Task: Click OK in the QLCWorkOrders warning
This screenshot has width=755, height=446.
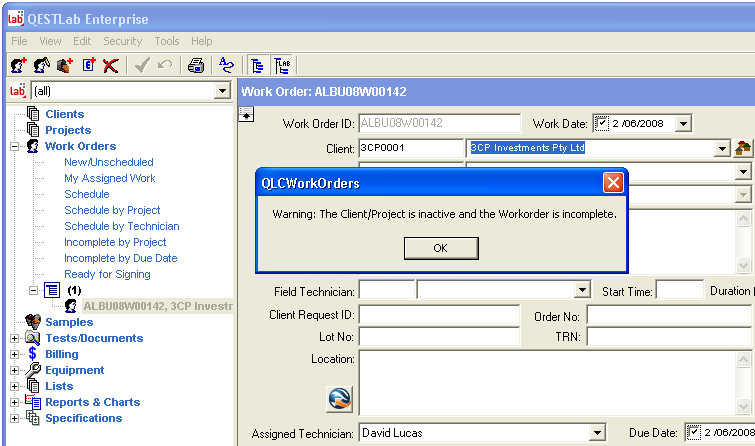Action: tap(440, 247)
